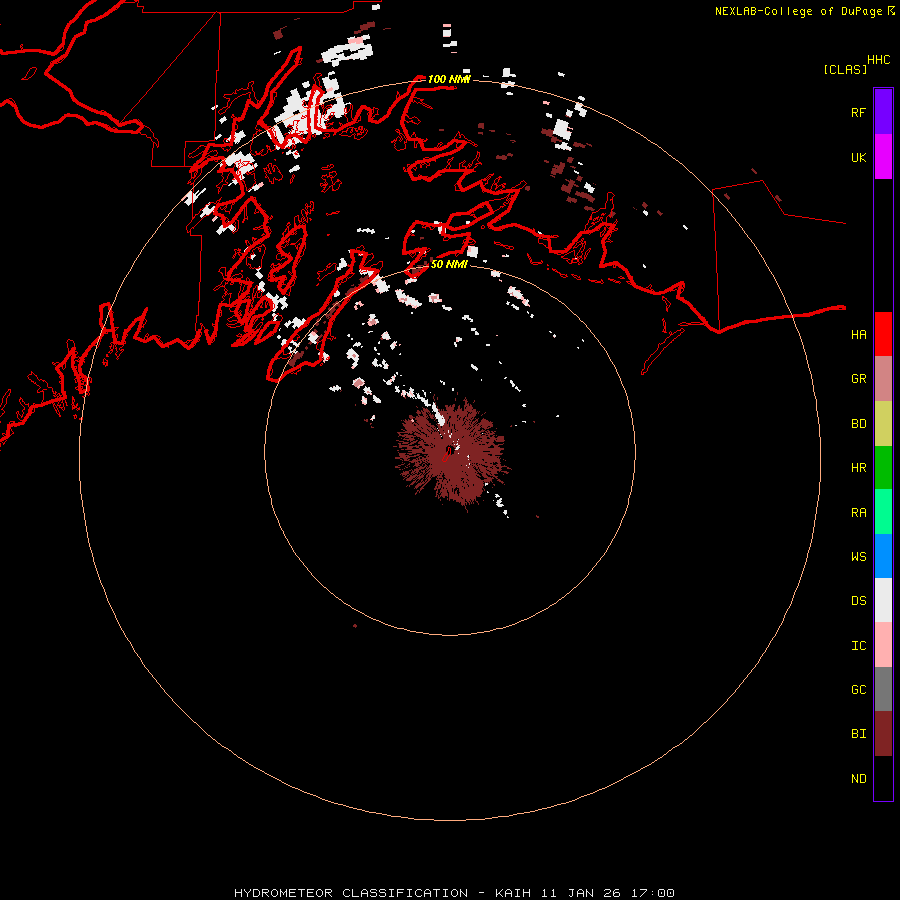
Task: Click the light pink IC legend swatch
Action: coord(883,645)
